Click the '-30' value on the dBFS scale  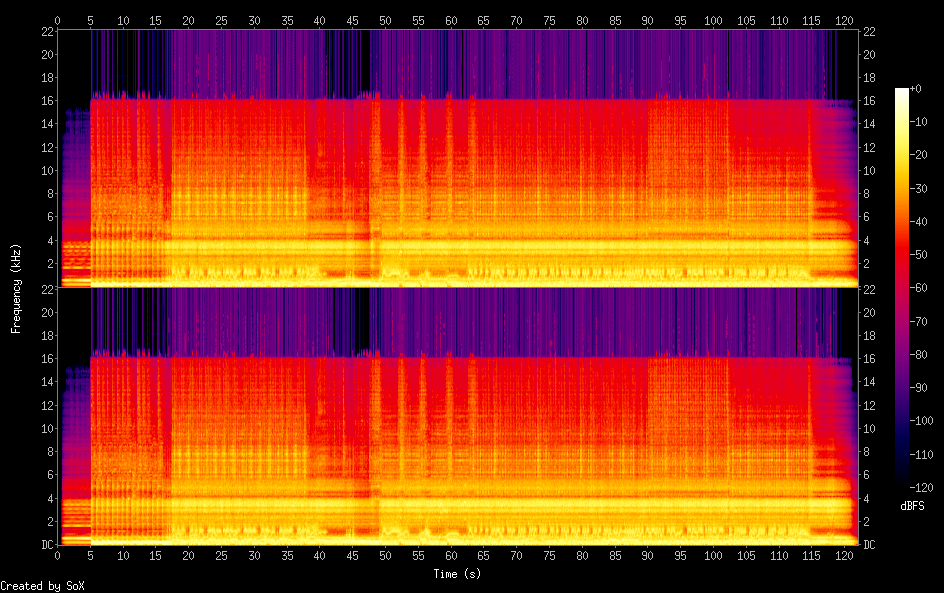(x=918, y=188)
